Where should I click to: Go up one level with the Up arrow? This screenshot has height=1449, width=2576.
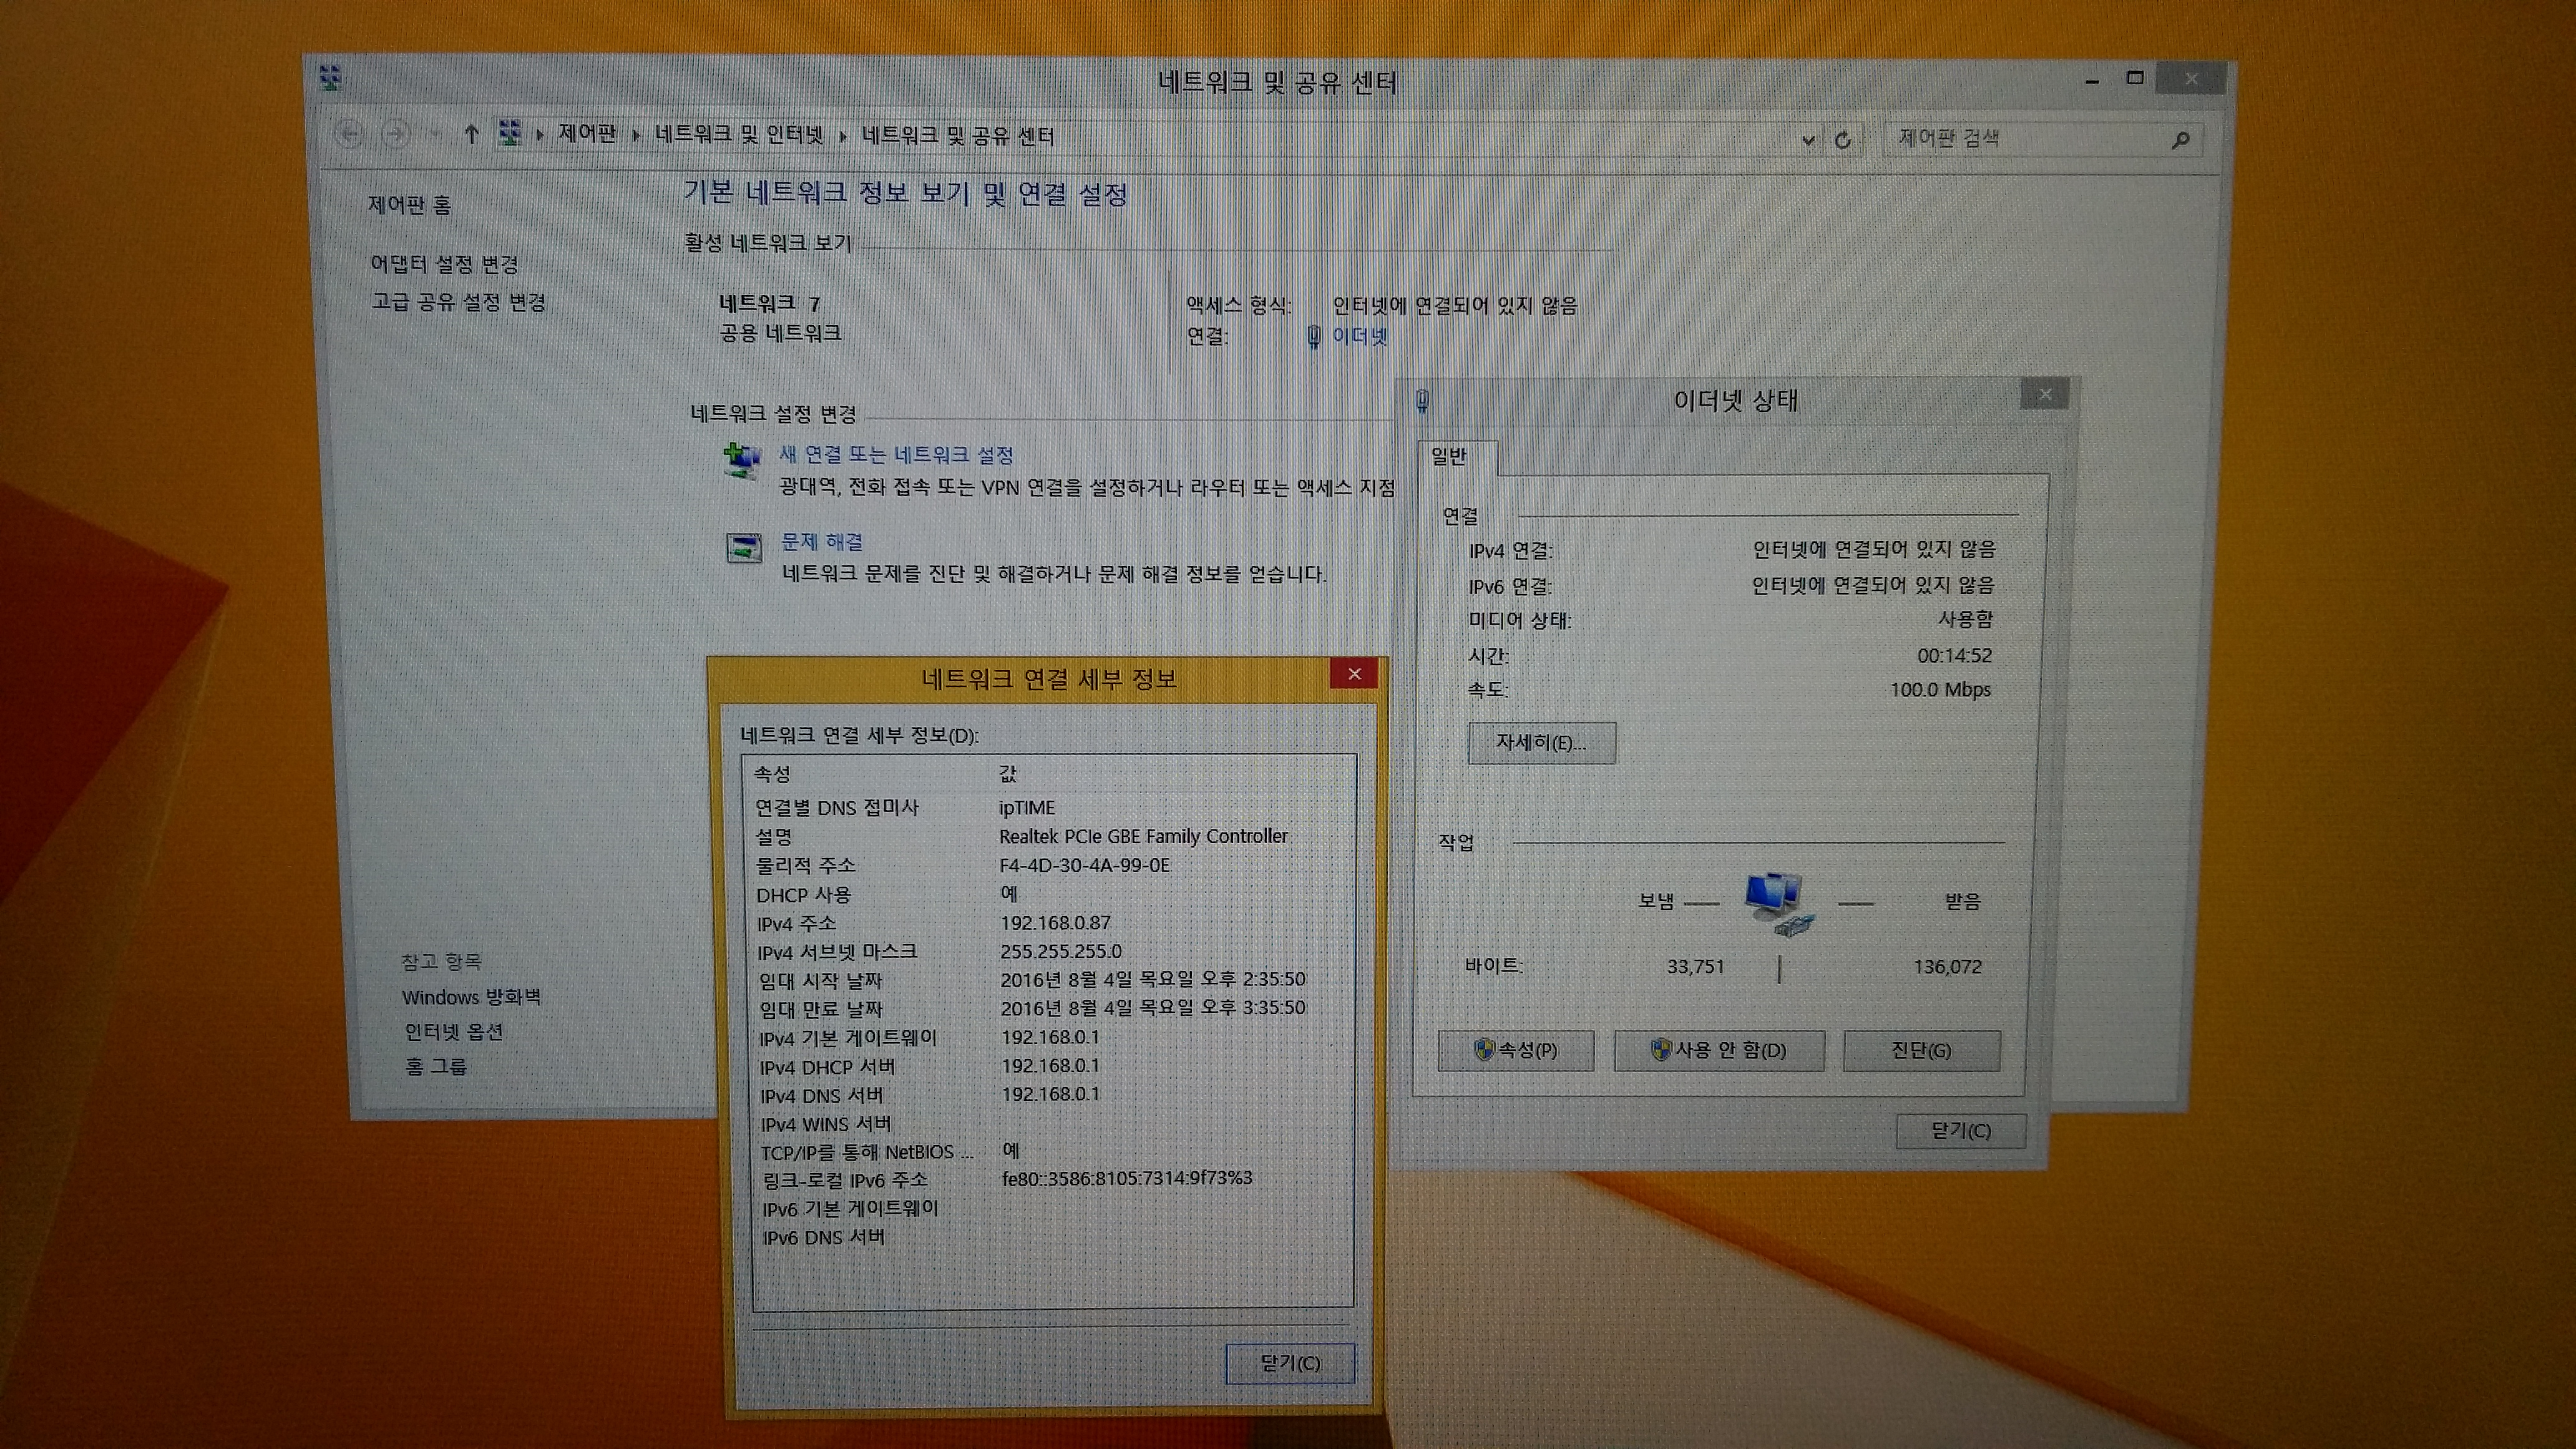click(471, 134)
